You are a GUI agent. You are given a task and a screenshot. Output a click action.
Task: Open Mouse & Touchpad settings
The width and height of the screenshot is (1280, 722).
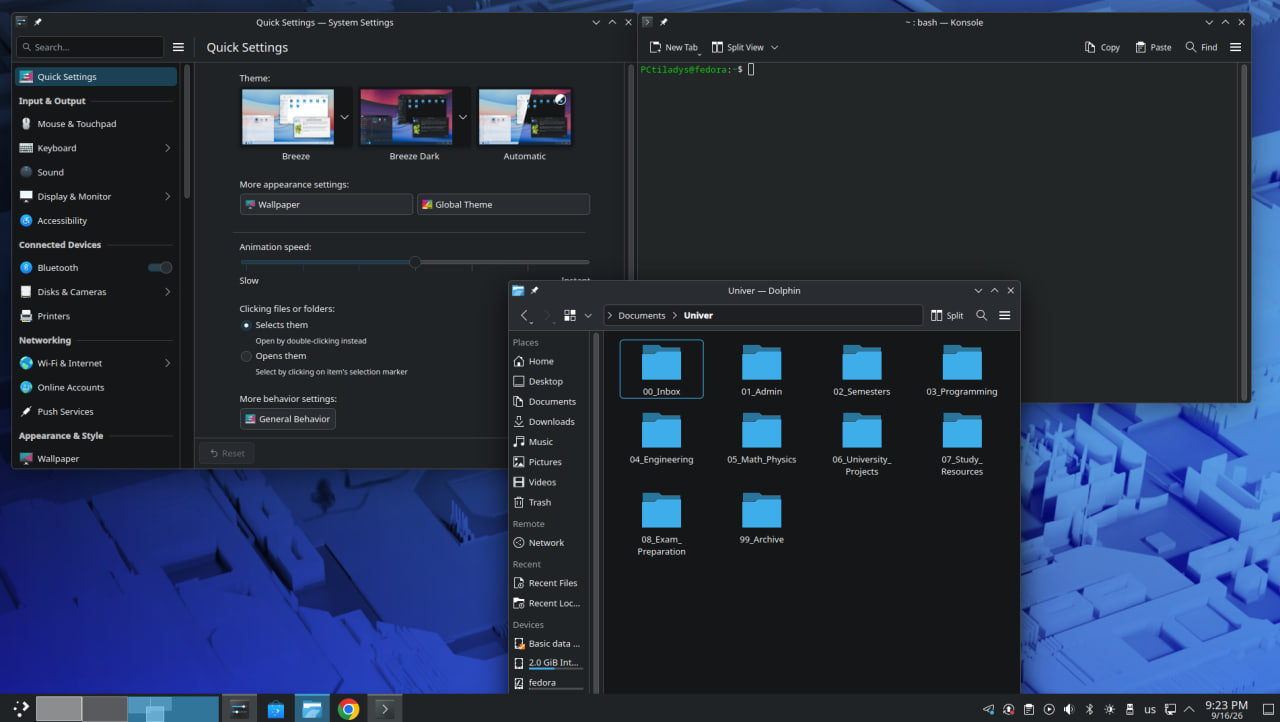97,124
